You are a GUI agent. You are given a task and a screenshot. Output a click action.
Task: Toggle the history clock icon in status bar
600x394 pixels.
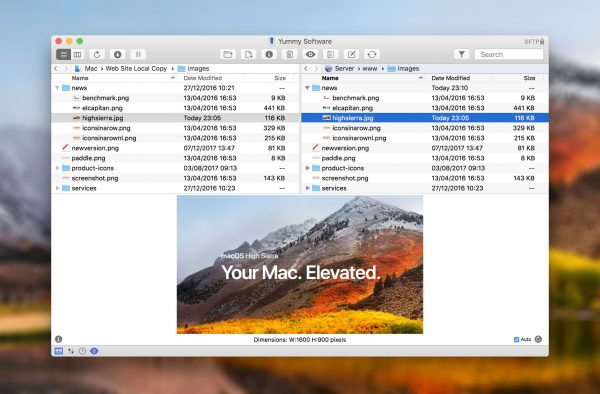(82, 351)
